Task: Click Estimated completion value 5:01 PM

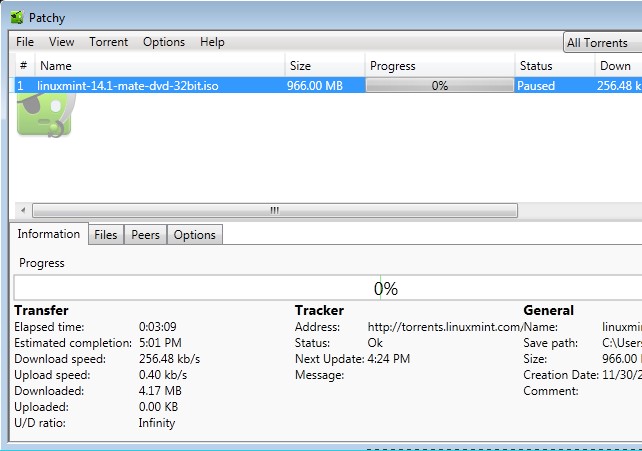Action: (160, 343)
